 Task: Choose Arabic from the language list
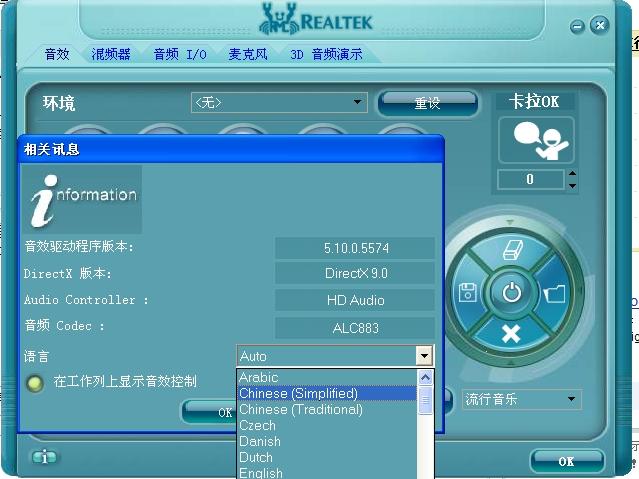tap(327, 377)
